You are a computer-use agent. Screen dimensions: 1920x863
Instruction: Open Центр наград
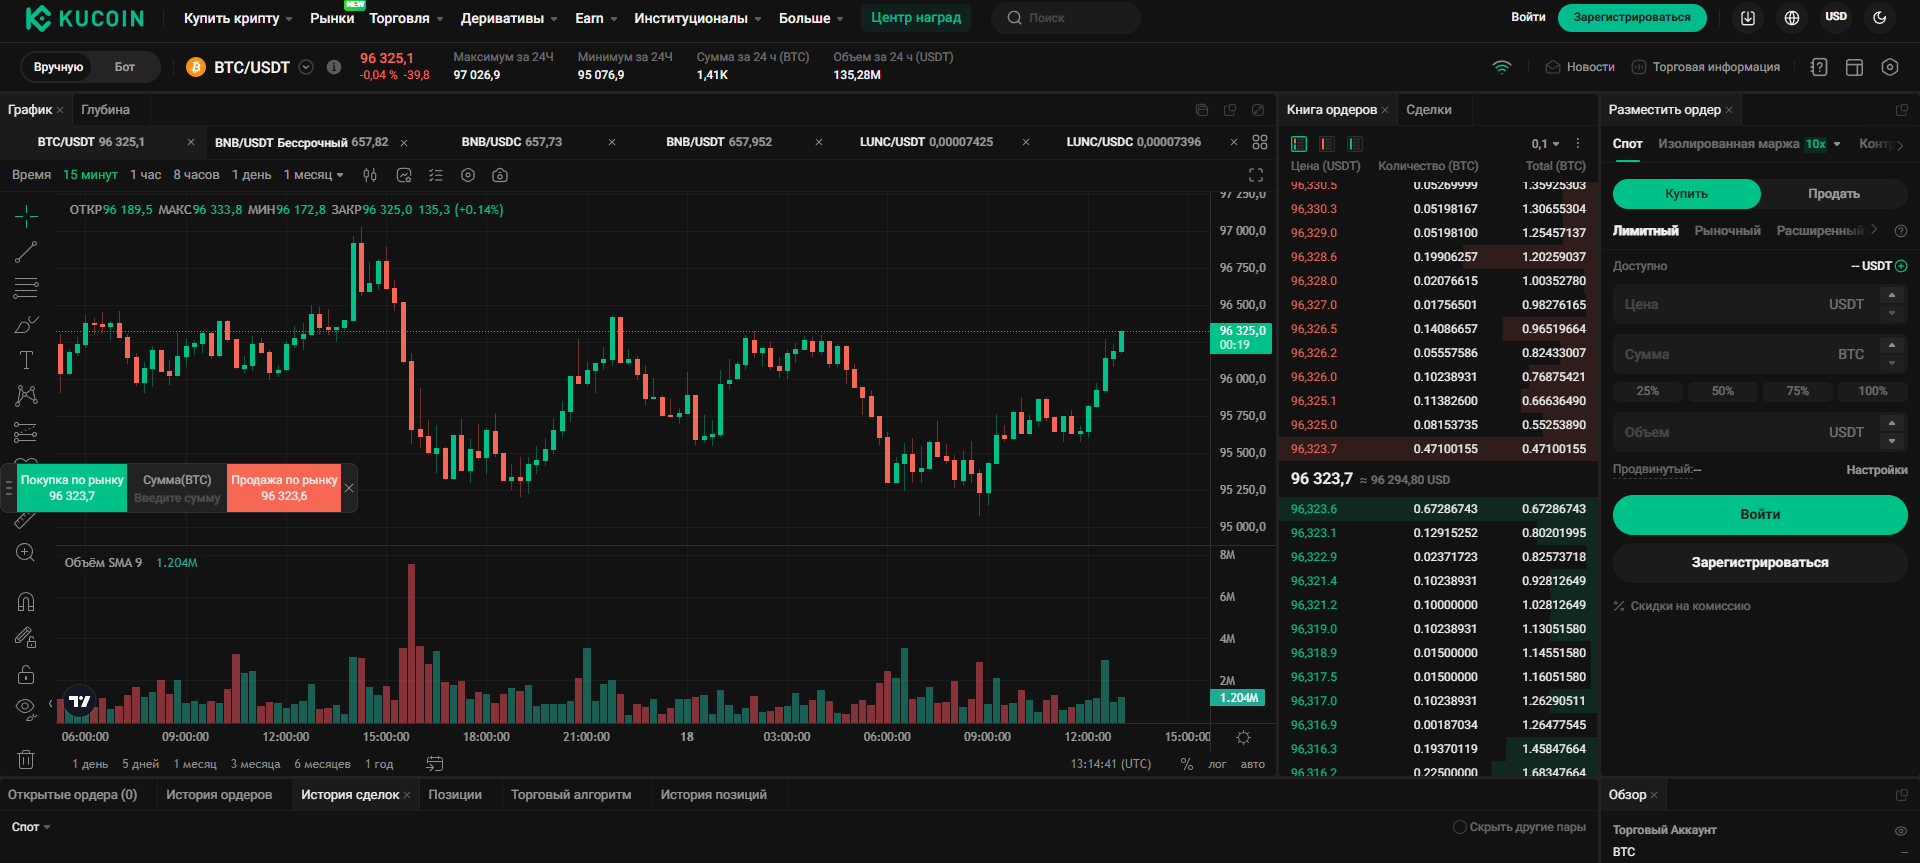pos(916,17)
